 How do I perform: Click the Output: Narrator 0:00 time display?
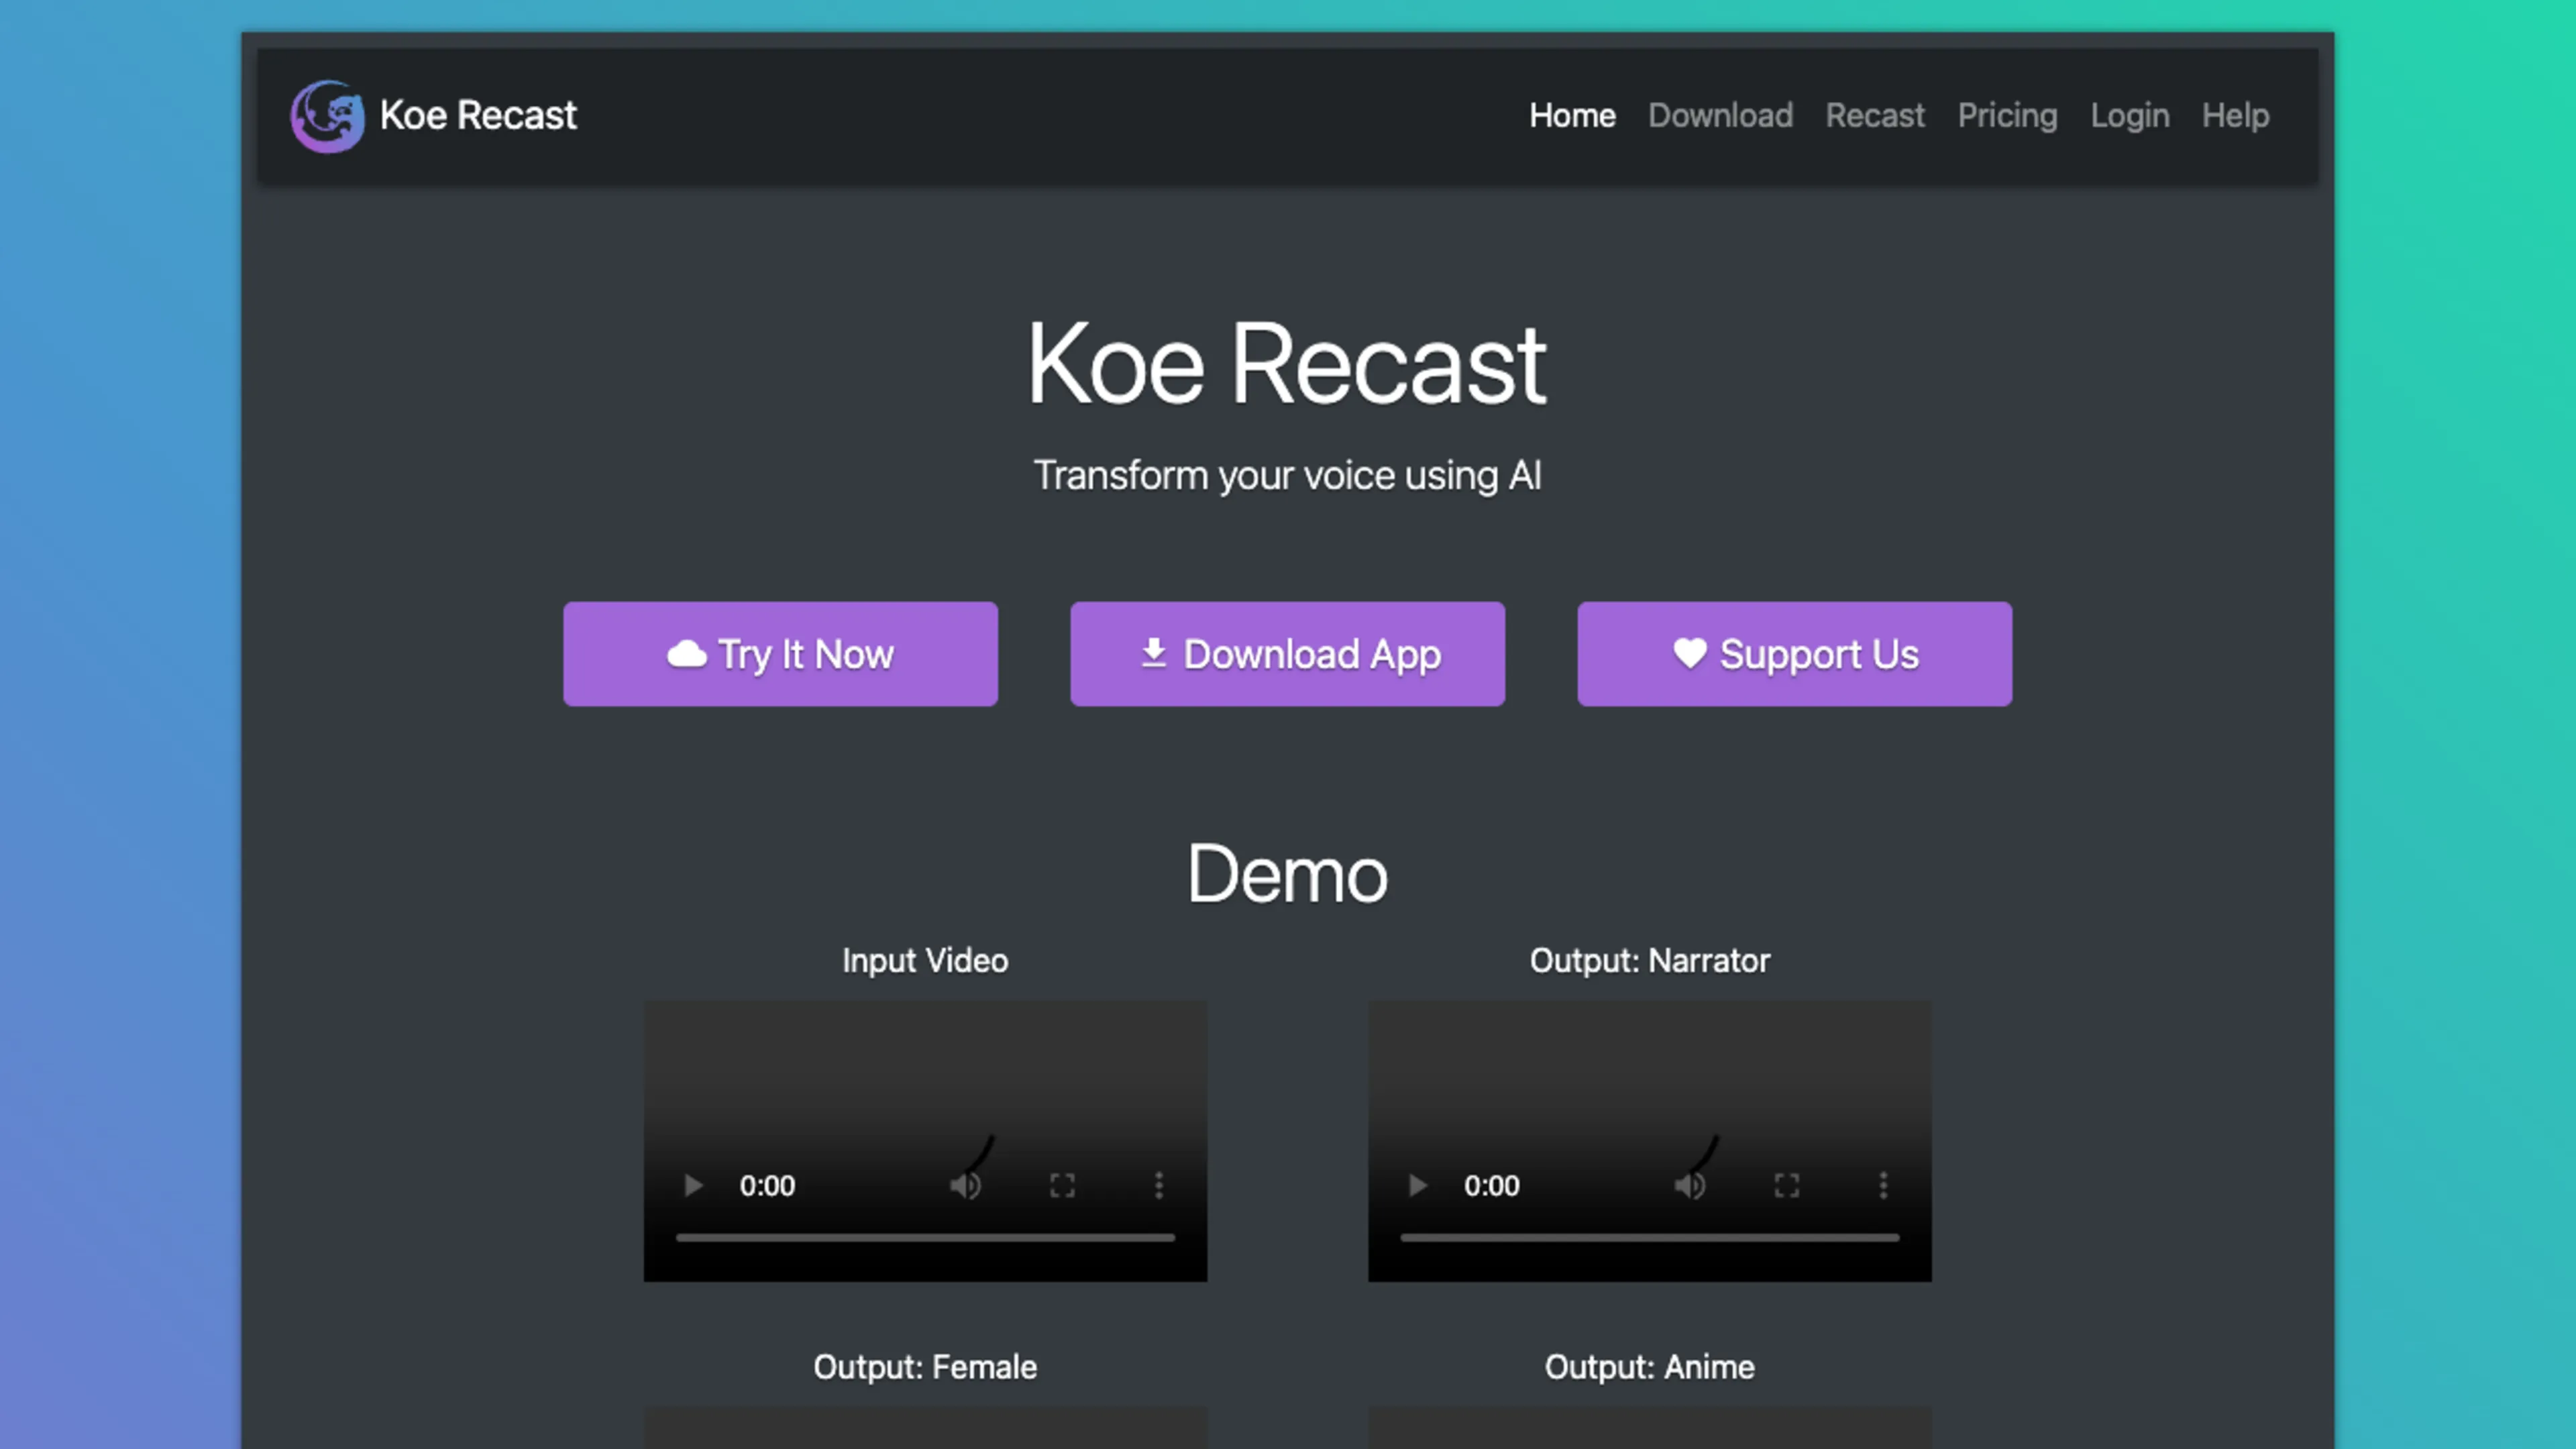(1491, 1186)
